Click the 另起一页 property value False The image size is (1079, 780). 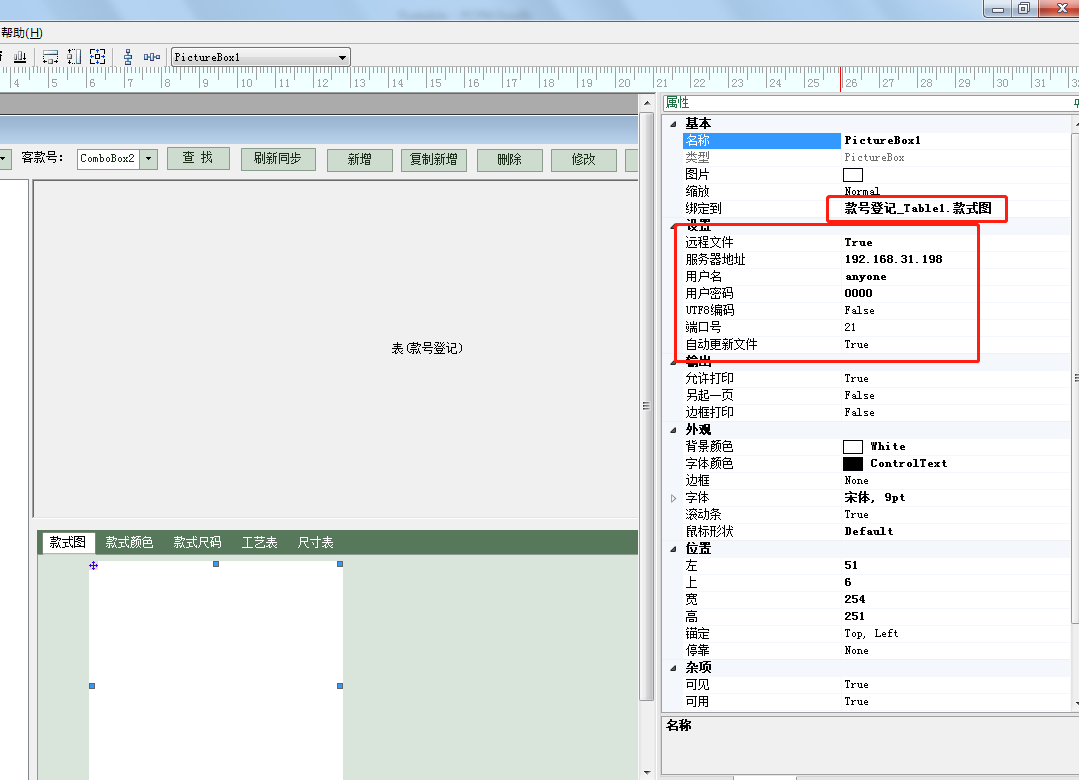coord(859,396)
